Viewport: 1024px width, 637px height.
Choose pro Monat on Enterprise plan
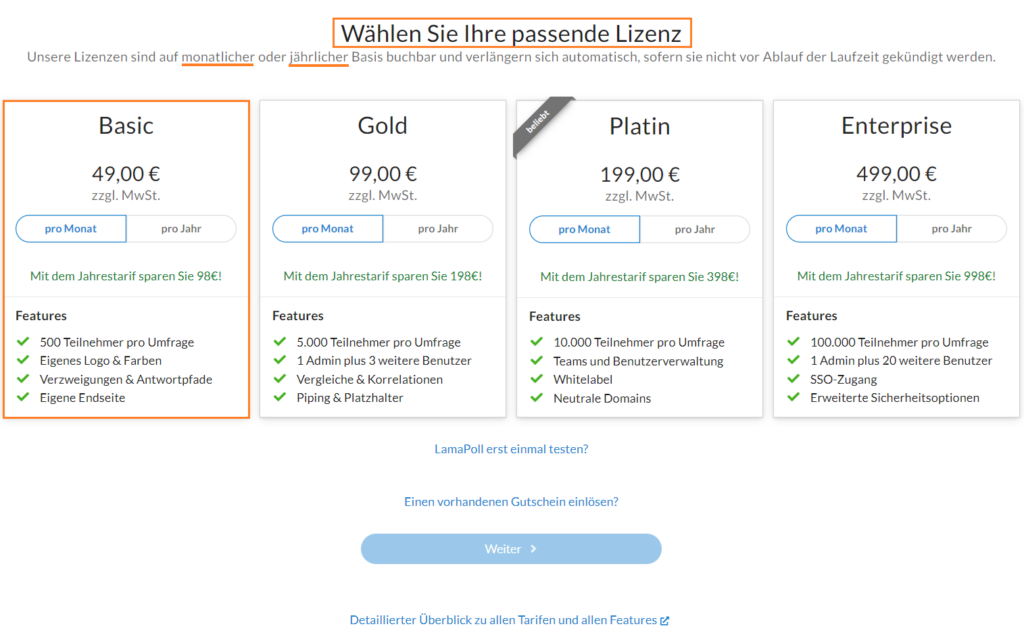(841, 229)
